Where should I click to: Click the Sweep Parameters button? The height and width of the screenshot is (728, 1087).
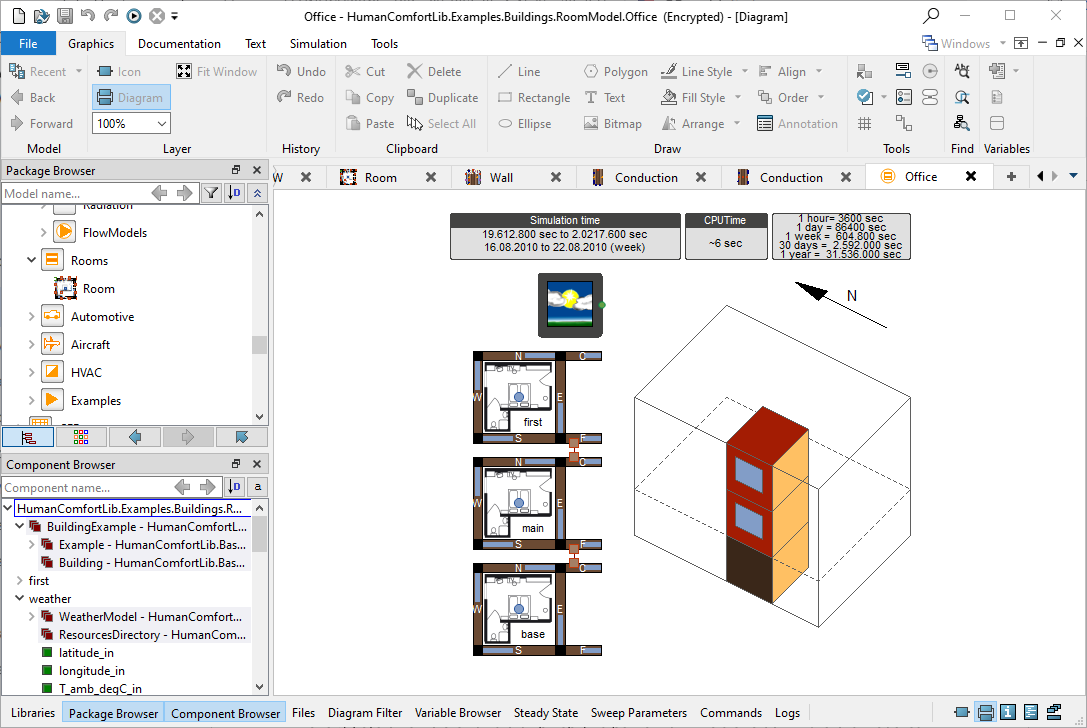[x=638, y=713]
